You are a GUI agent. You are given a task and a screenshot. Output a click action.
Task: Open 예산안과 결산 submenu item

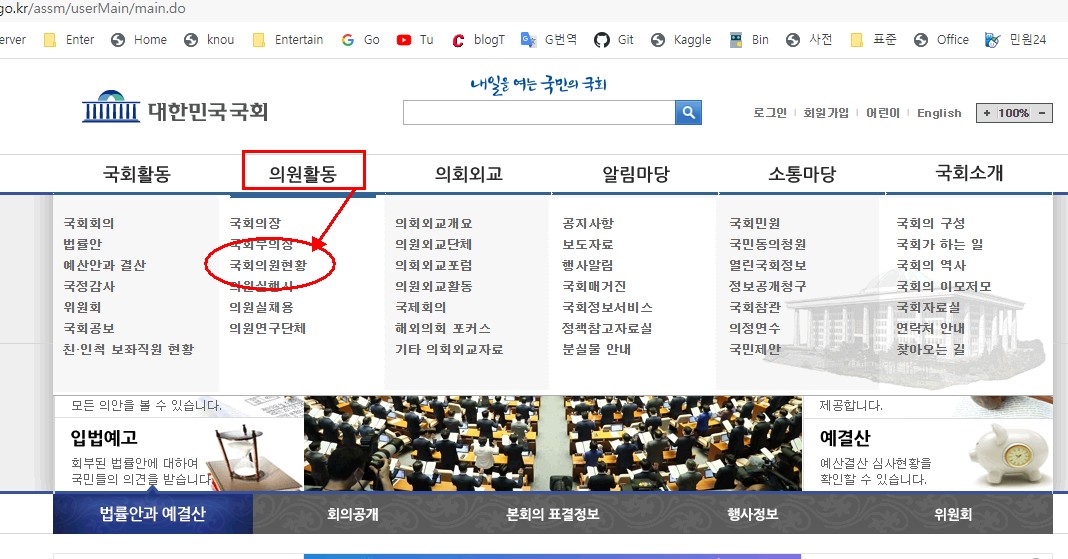104,265
